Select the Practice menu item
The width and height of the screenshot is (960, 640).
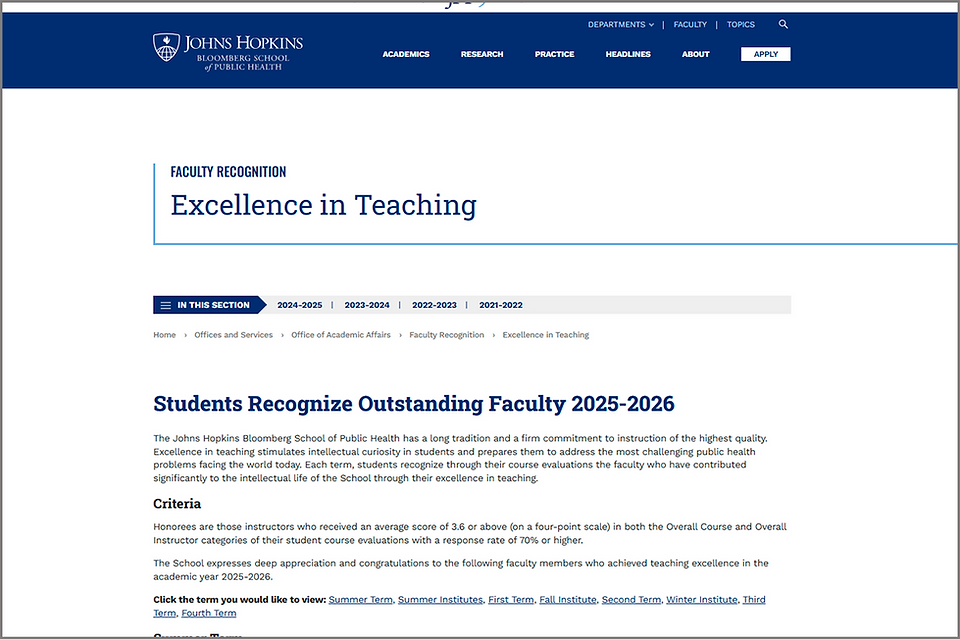tap(554, 55)
